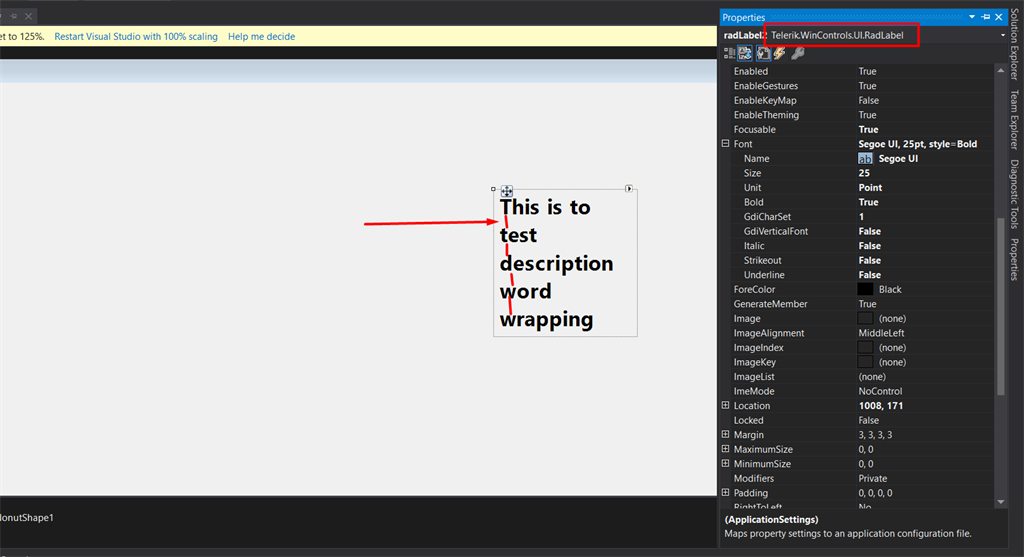The image size is (1024, 557).
Task: Click the Focusable value True
Action: pos(868,129)
